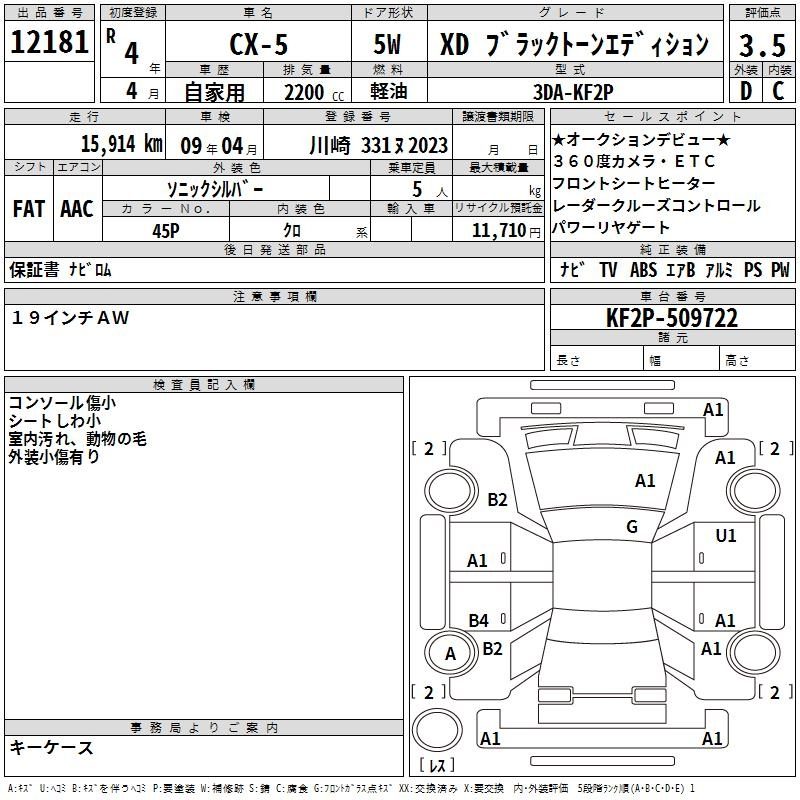
Task: Click the wheel circle marked A
Action: coord(450,654)
